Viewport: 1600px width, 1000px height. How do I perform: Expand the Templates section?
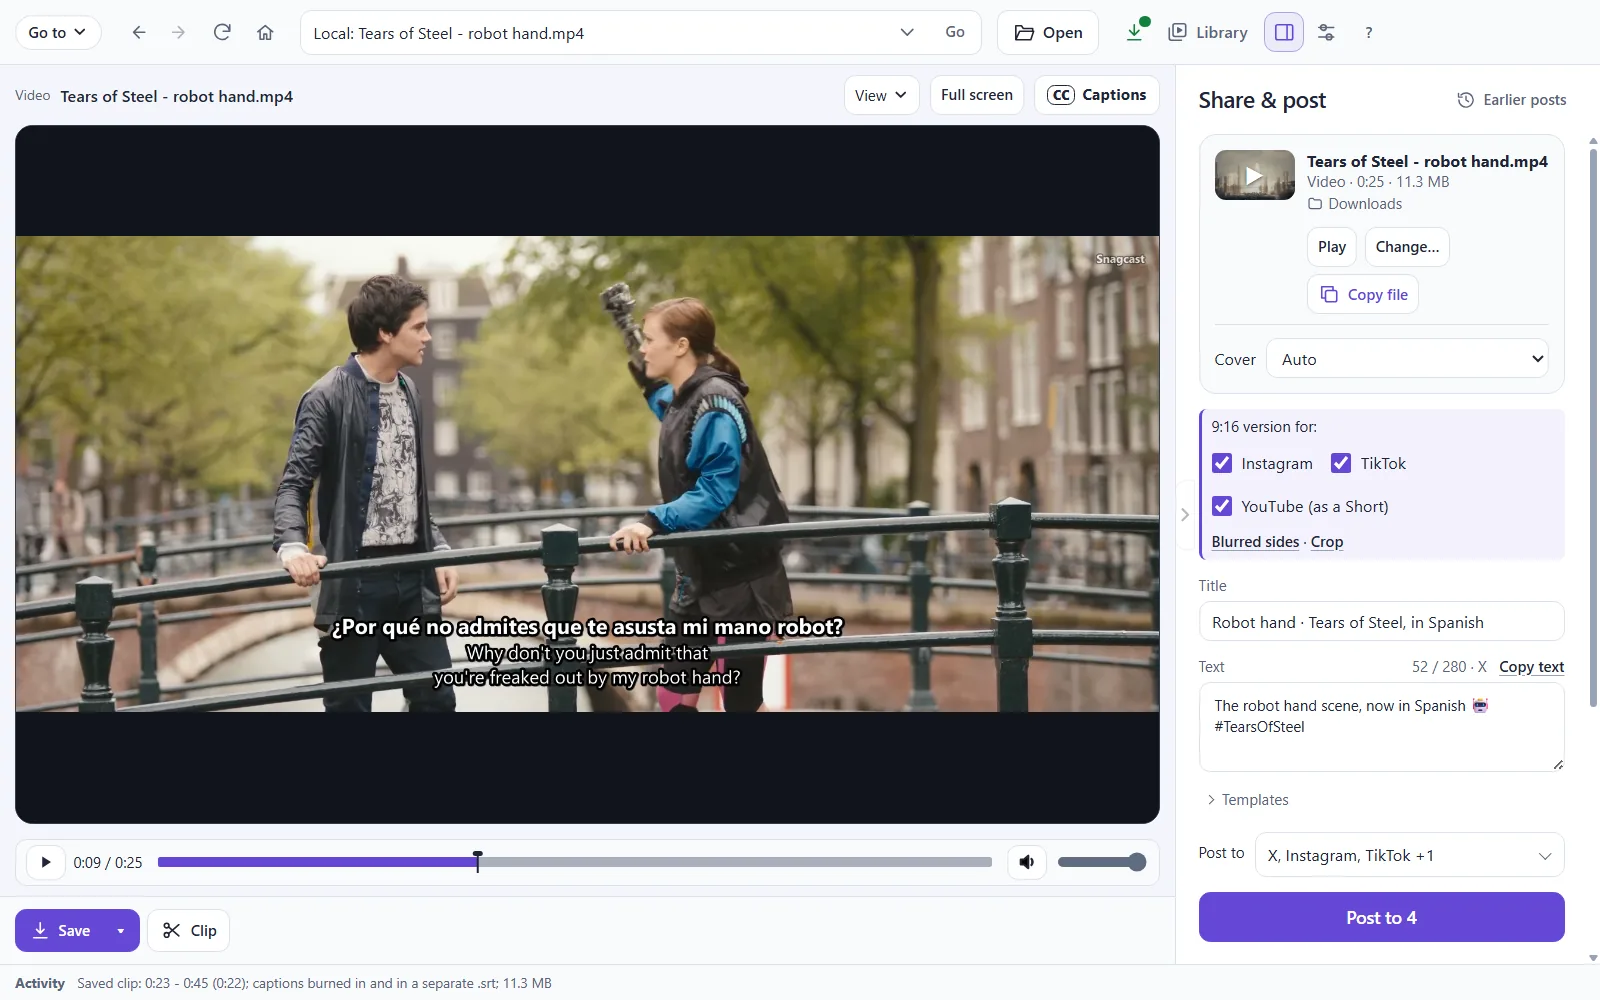coord(1247,800)
